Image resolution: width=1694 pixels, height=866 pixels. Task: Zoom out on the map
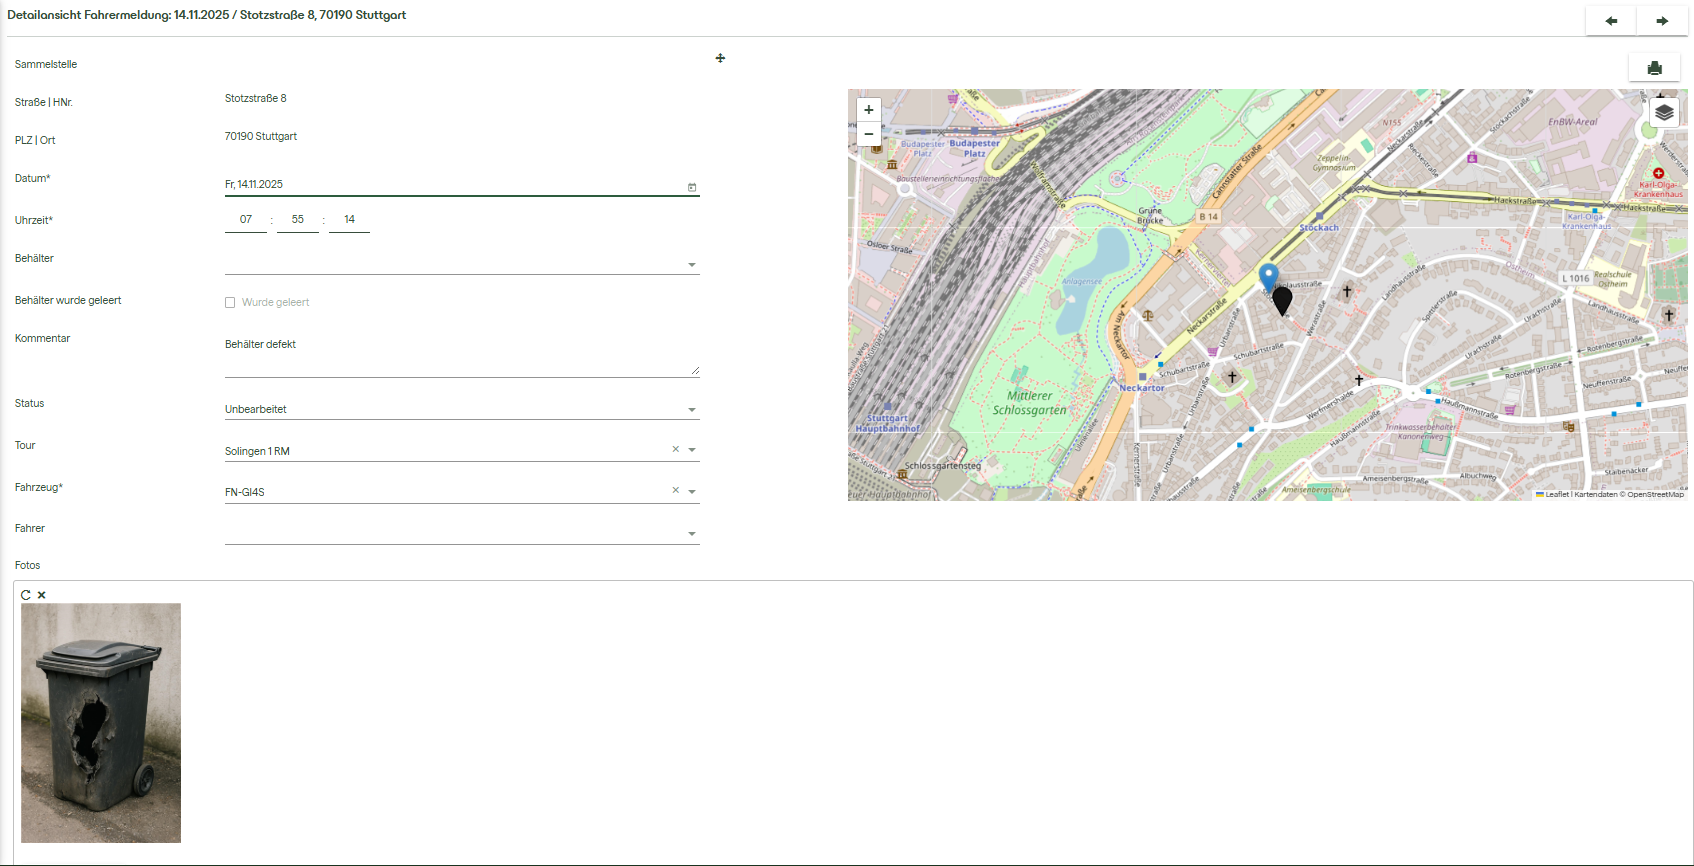point(868,134)
